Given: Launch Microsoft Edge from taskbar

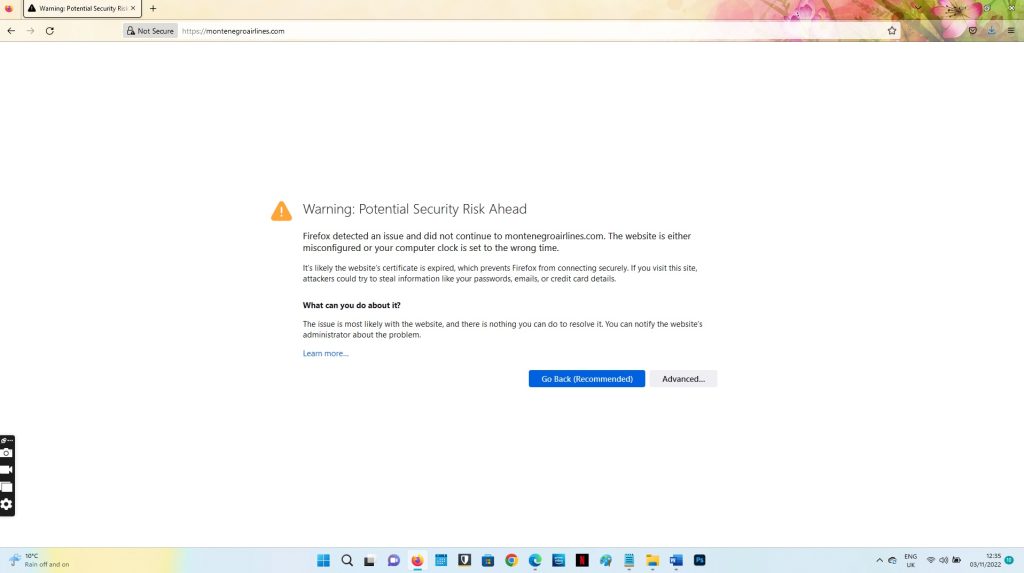Looking at the screenshot, I should coord(535,561).
